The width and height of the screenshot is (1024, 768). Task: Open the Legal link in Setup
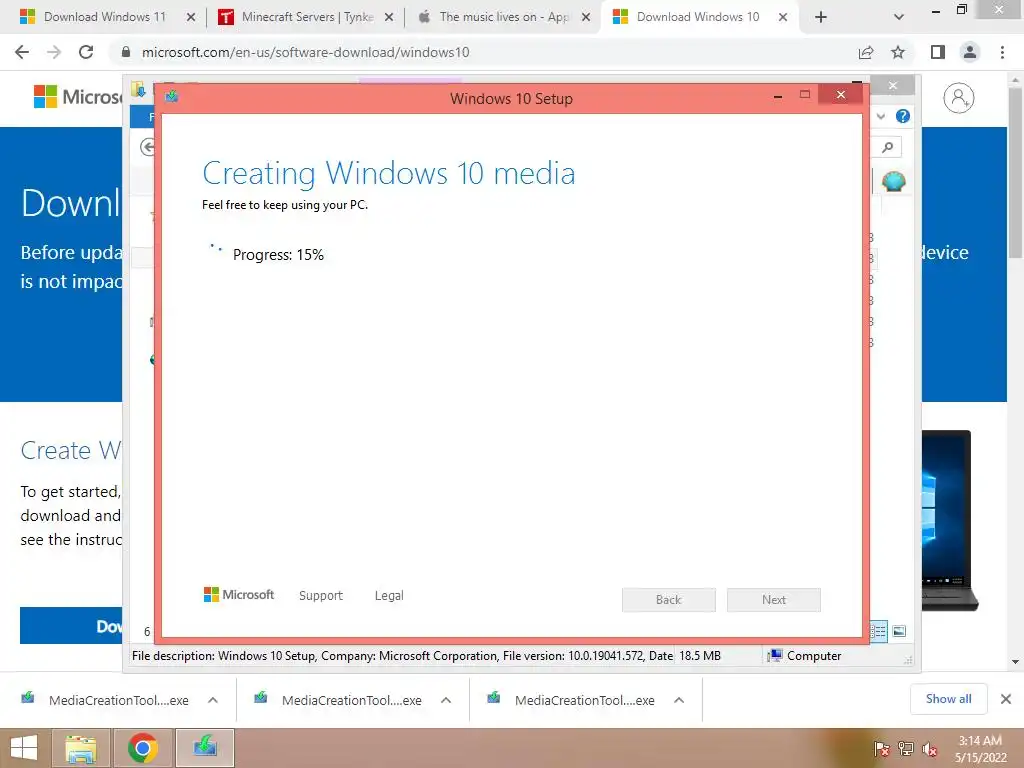[x=389, y=596]
